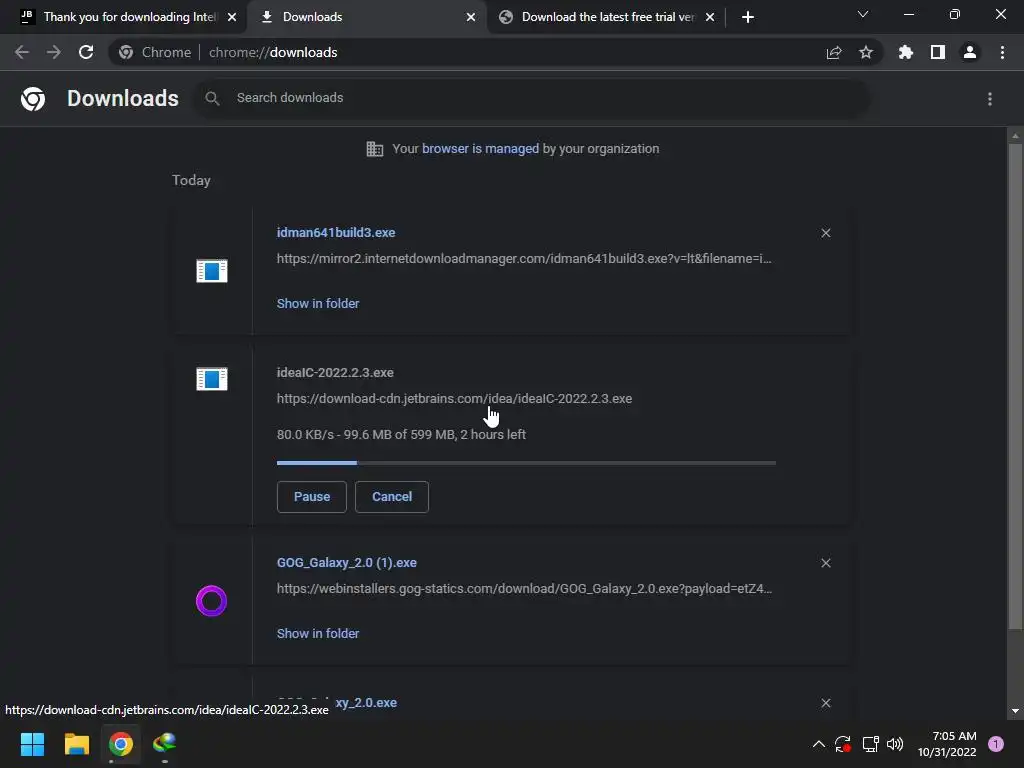Image resolution: width=1024 pixels, height=768 pixels.
Task: Click the GOG Galaxy purple ring icon
Action: pyautogui.click(x=212, y=601)
